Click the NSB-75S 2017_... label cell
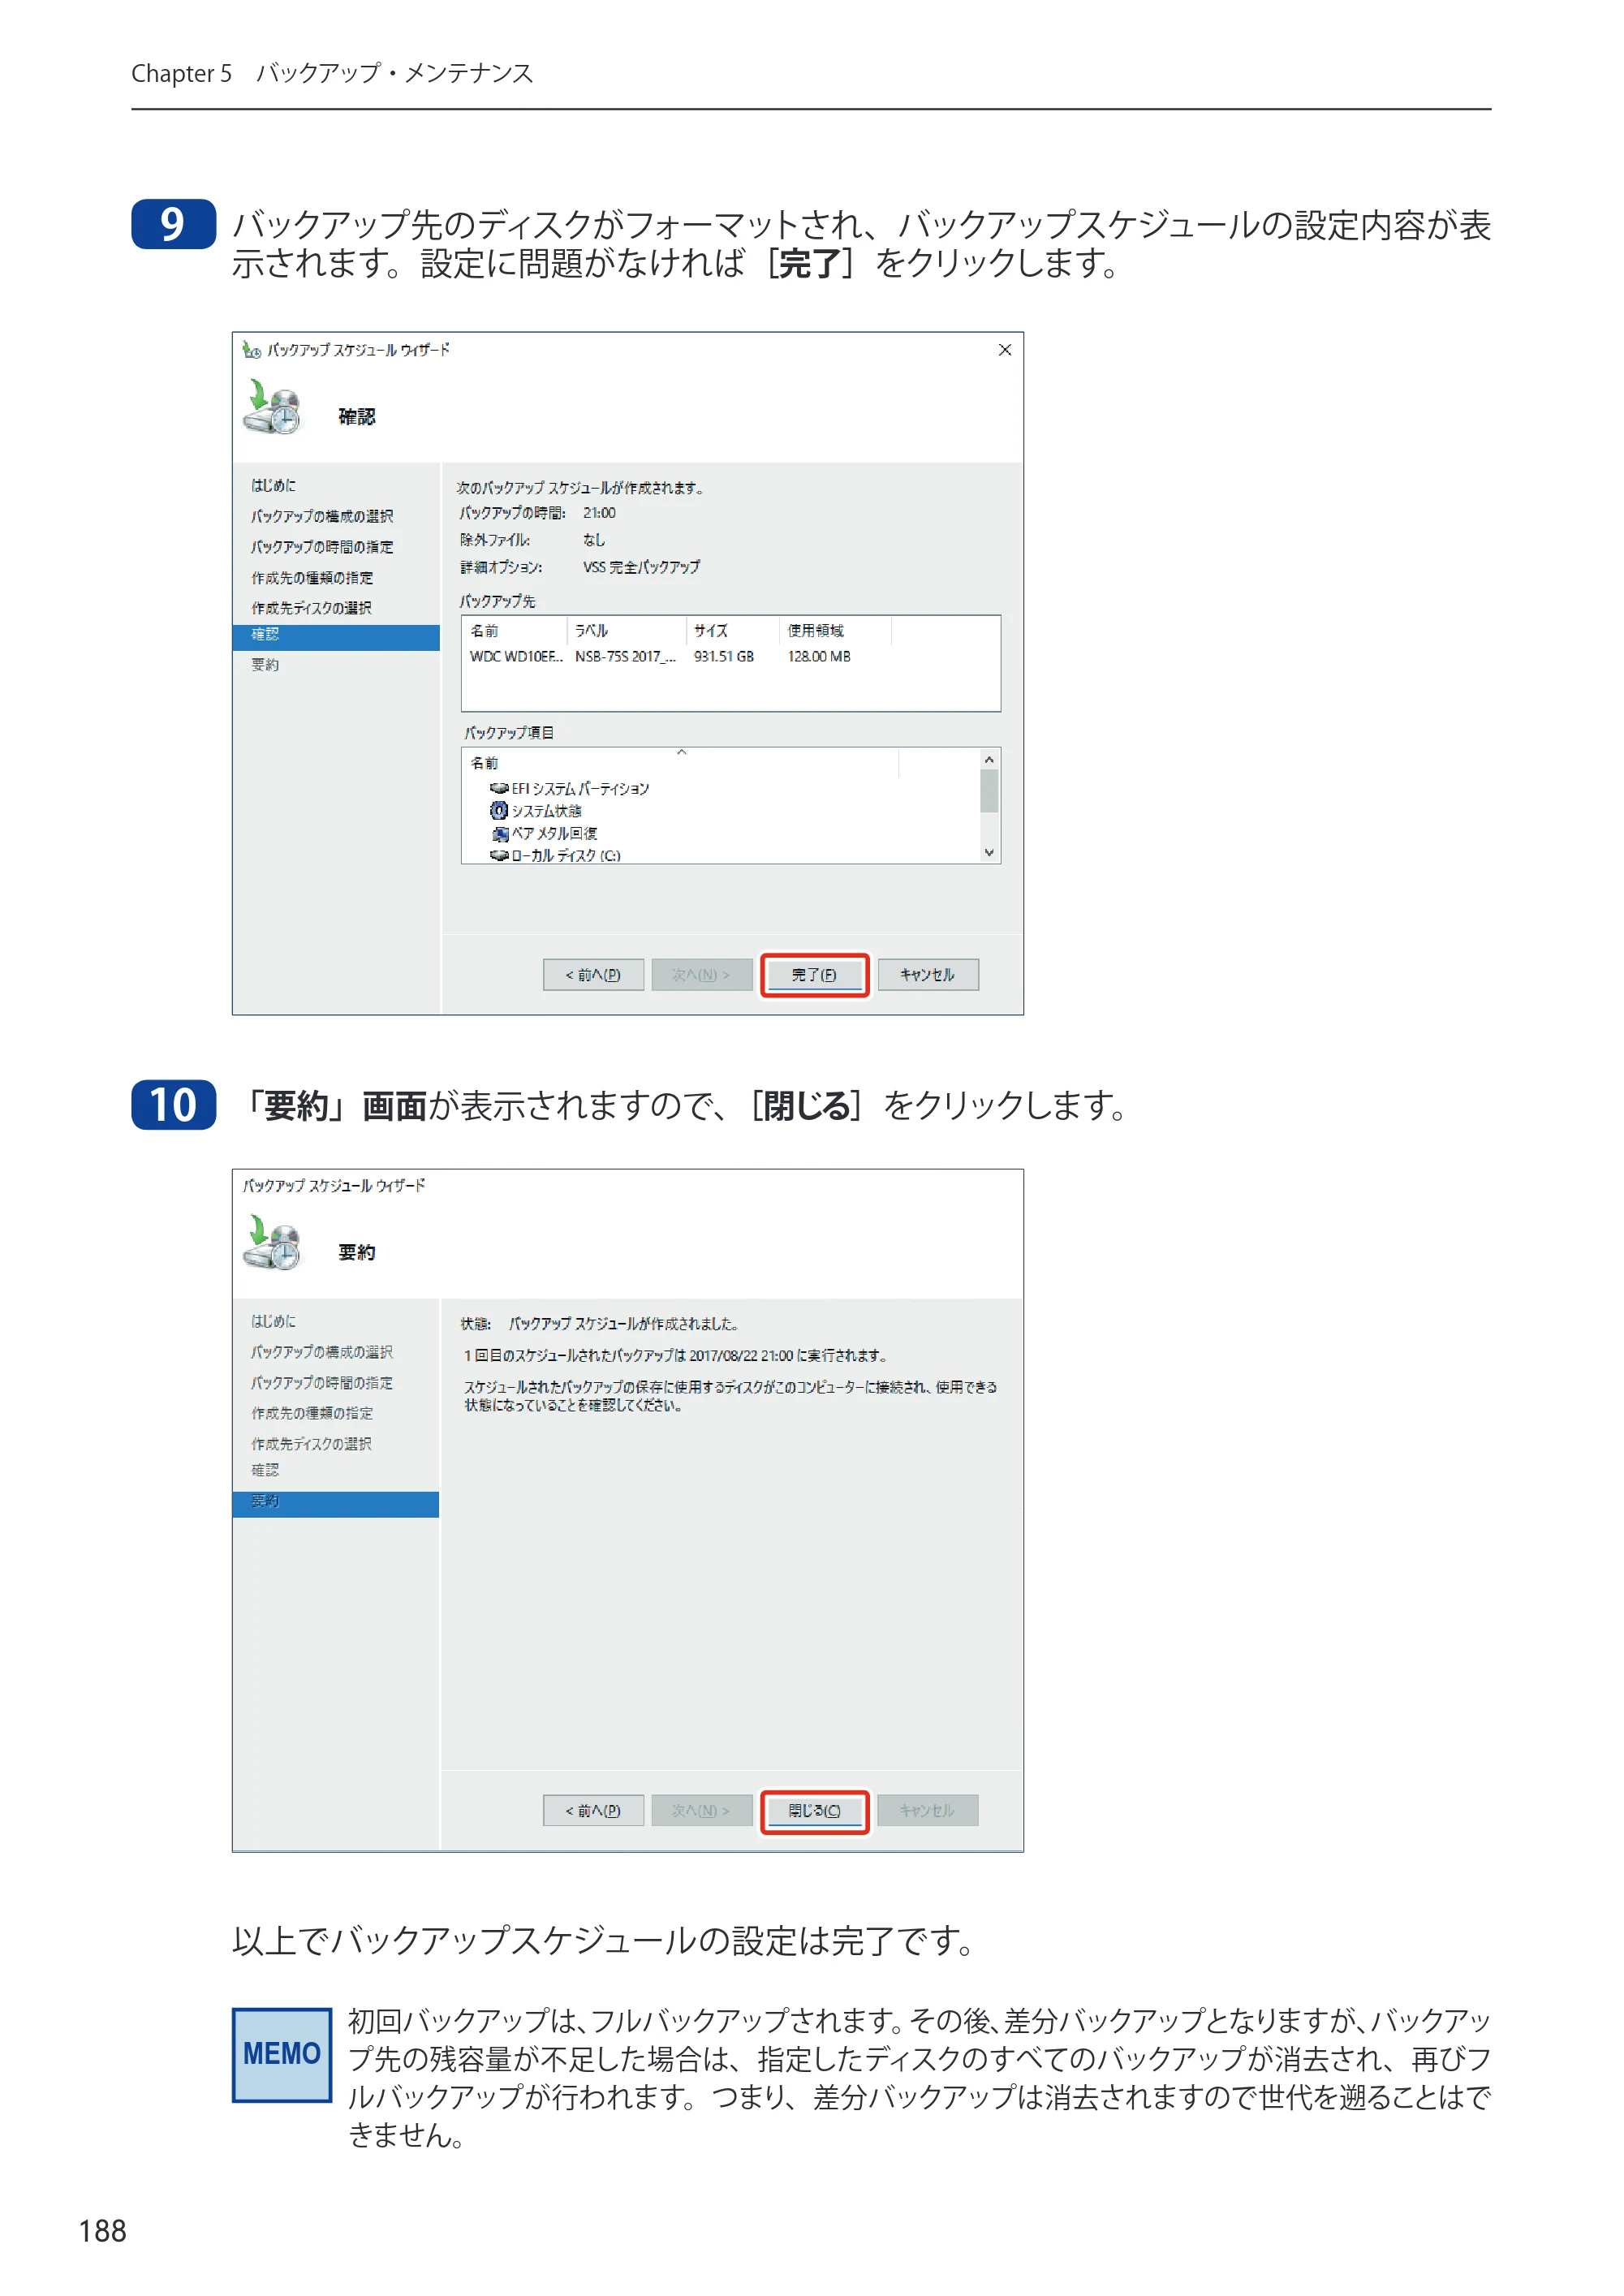This screenshot has width=1624, height=2296. click(x=625, y=657)
